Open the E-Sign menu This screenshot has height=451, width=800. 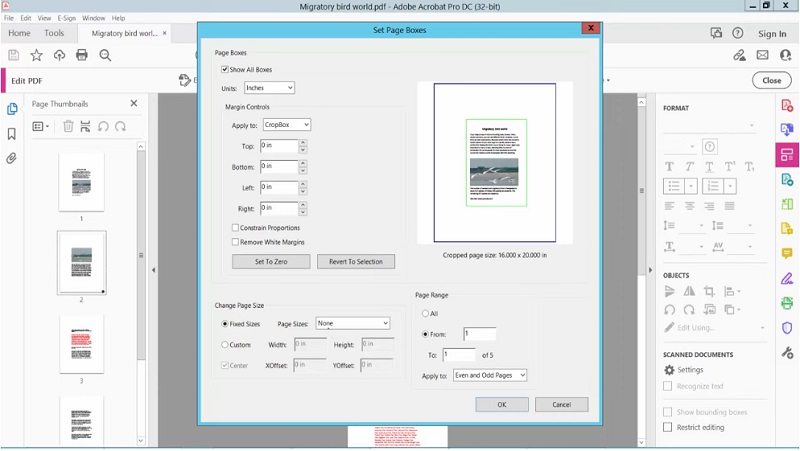(x=66, y=18)
